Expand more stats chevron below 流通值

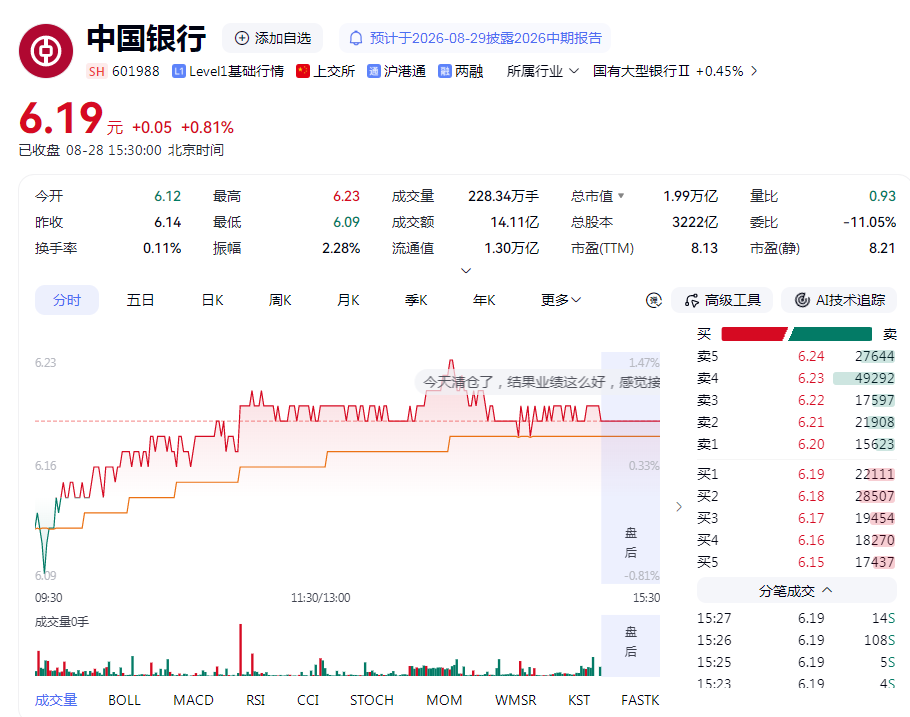[x=465, y=271]
